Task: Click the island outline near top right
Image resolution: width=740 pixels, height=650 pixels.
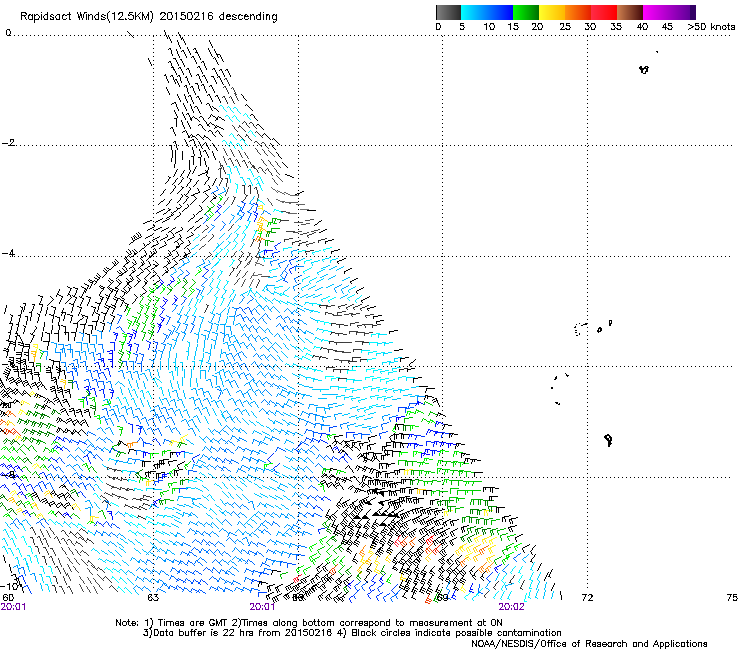Action: point(644,69)
